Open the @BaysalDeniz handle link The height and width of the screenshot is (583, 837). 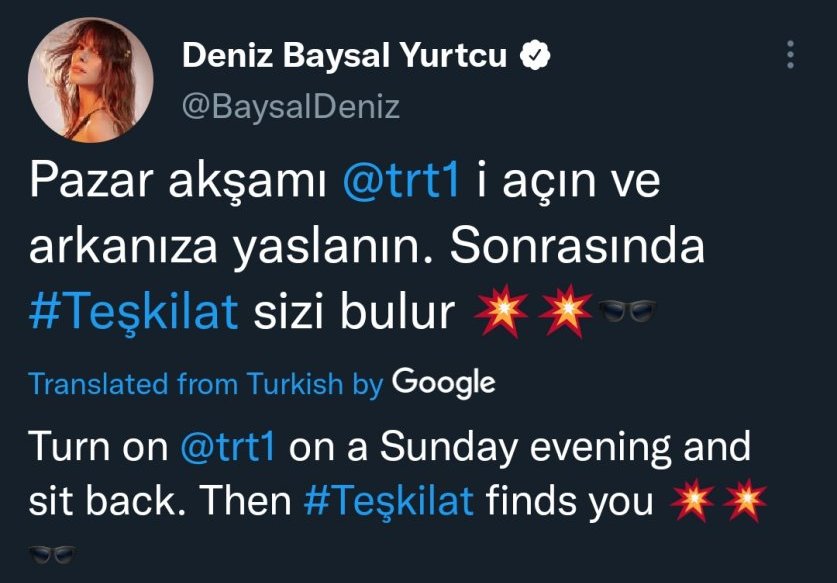291,107
